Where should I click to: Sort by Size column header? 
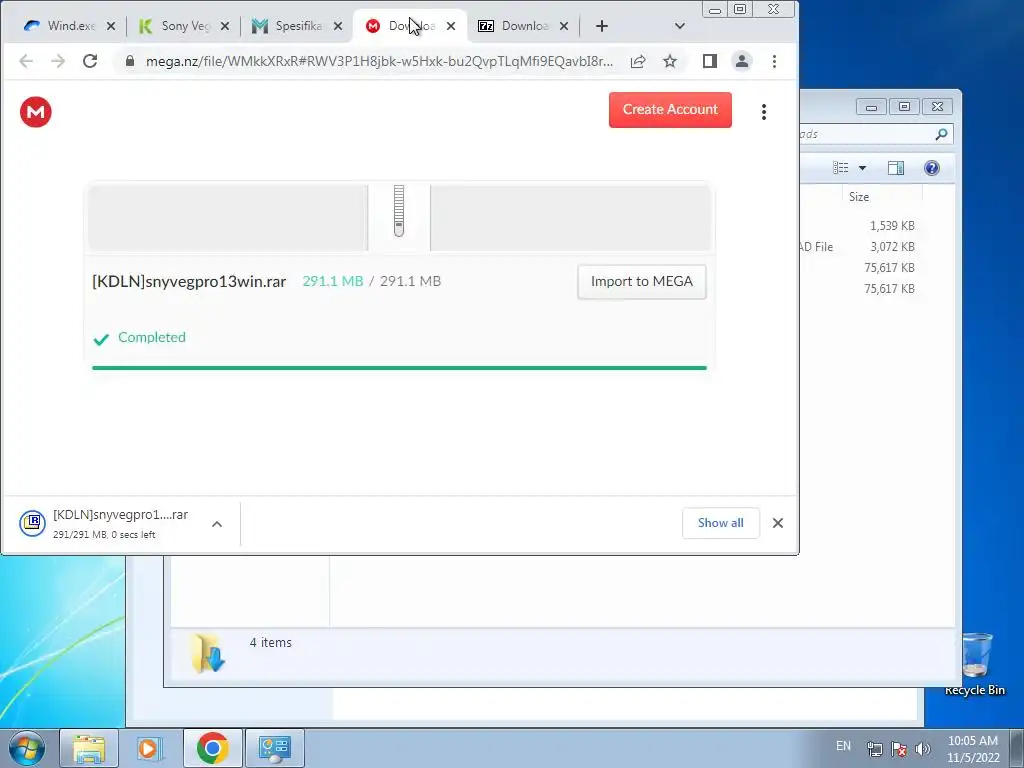pos(859,197)
